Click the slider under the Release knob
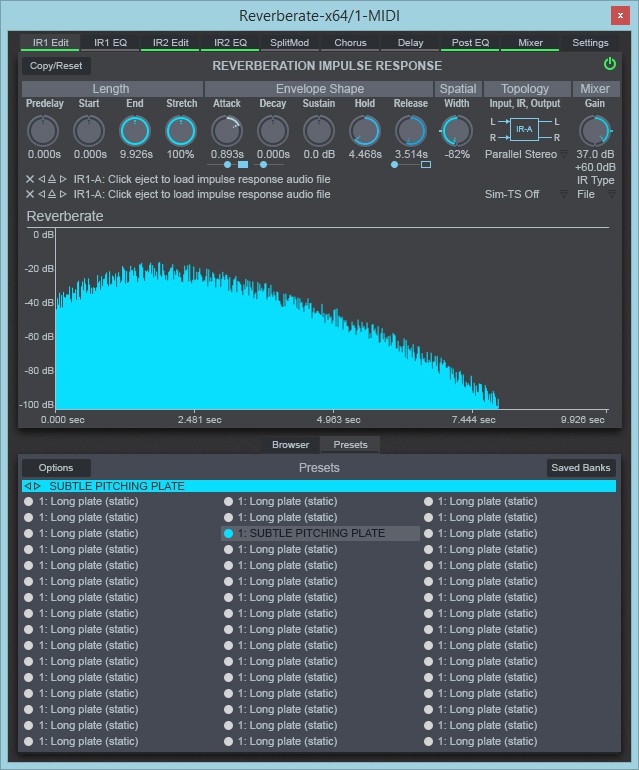The height and width of the screenshot is (770, 639). coord(410,164)
